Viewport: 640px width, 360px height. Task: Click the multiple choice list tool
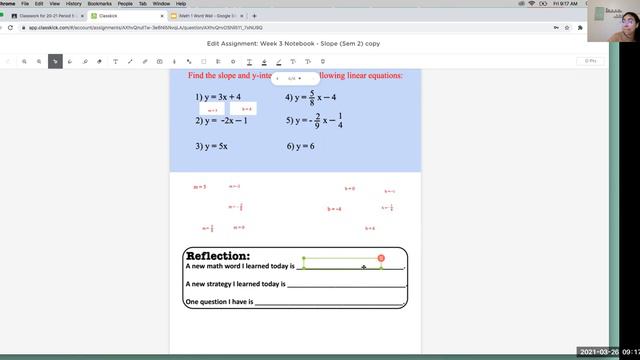click(218, 62)
